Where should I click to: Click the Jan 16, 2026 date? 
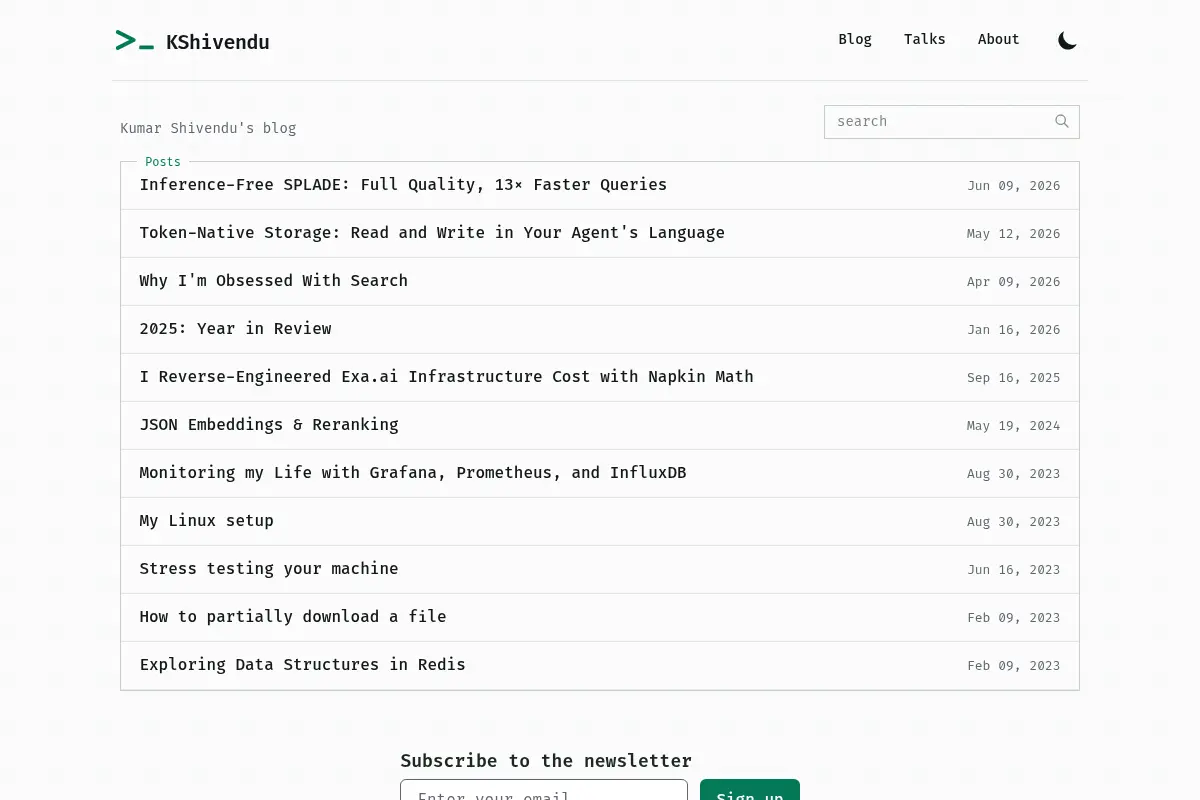click(x=1014, y=330)
